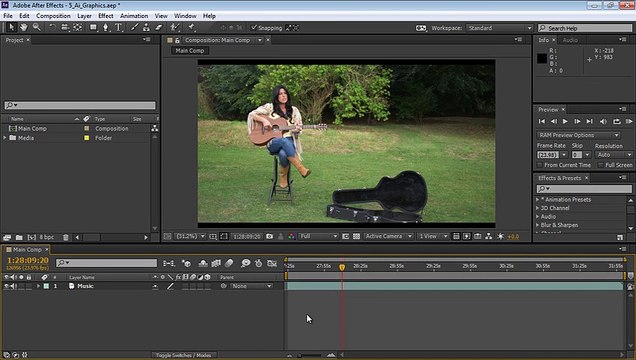Open the Animation menu
The width and height of the screenshot is (636, 360).
134,16
